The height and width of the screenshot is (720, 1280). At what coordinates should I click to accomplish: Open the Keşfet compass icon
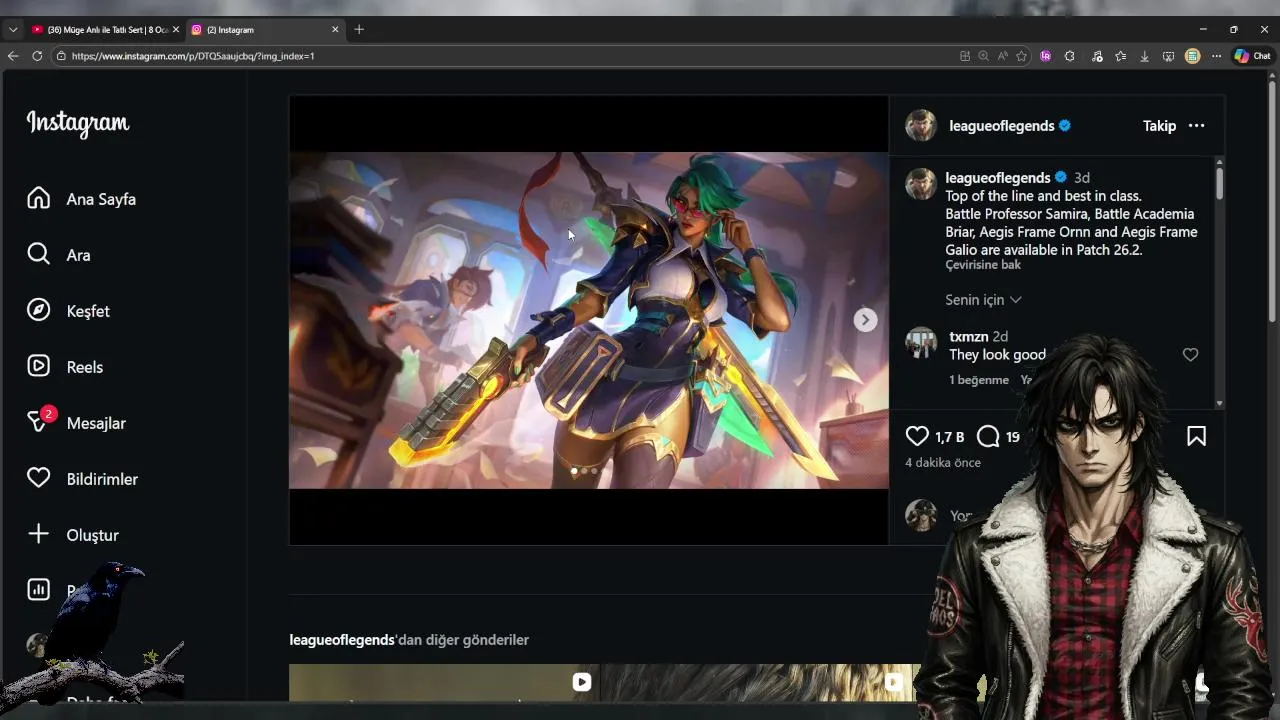[x=38, y=310]
